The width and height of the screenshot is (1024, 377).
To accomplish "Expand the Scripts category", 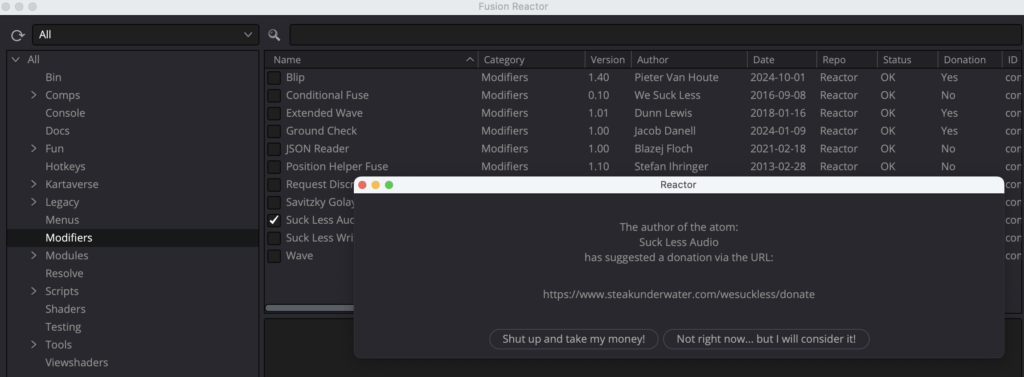I will pyautogui.click(x=33, y=291).
